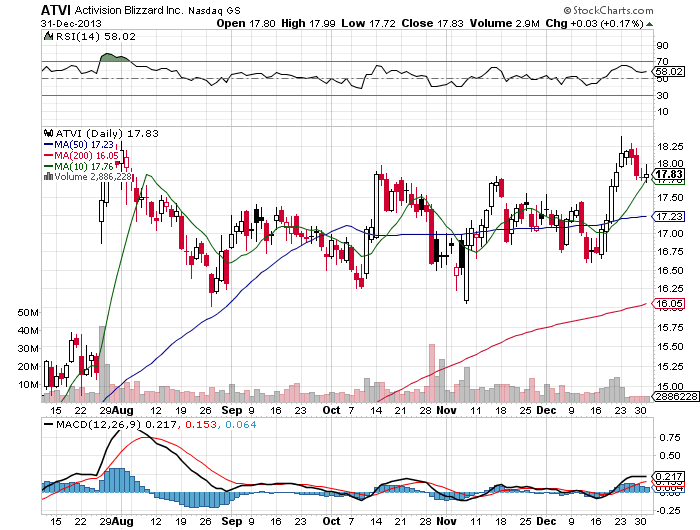Screen dimensions: 700x530
Task: Click Oct on the price chart date axis
Action: pyautogui.click(x=331, y=410)
